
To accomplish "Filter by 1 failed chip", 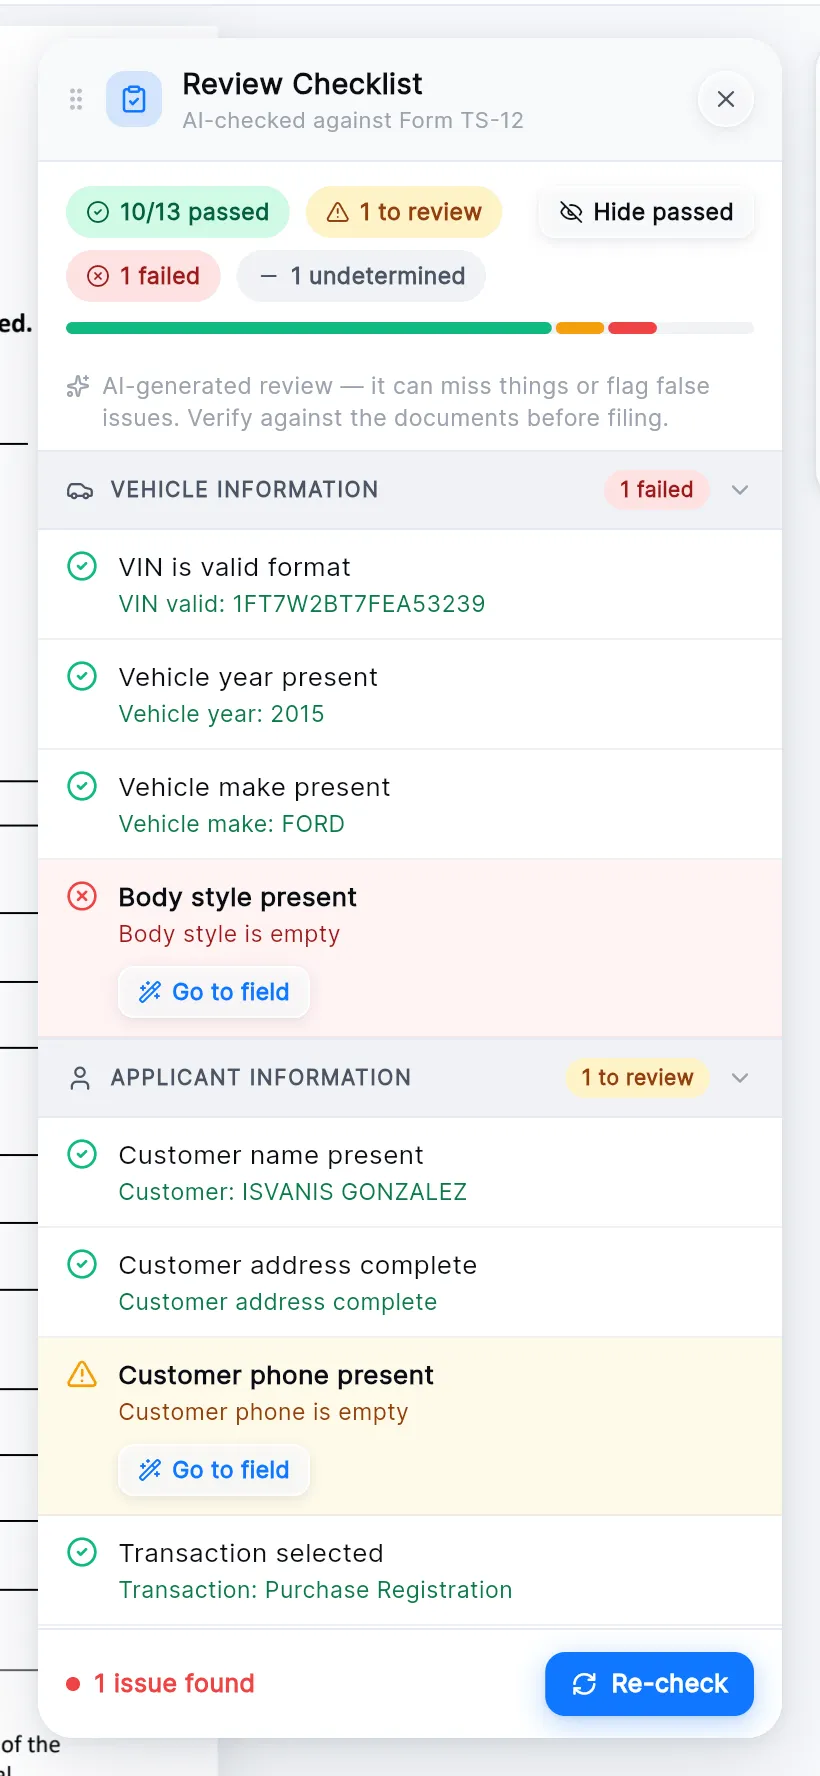I will click(143, 276).
